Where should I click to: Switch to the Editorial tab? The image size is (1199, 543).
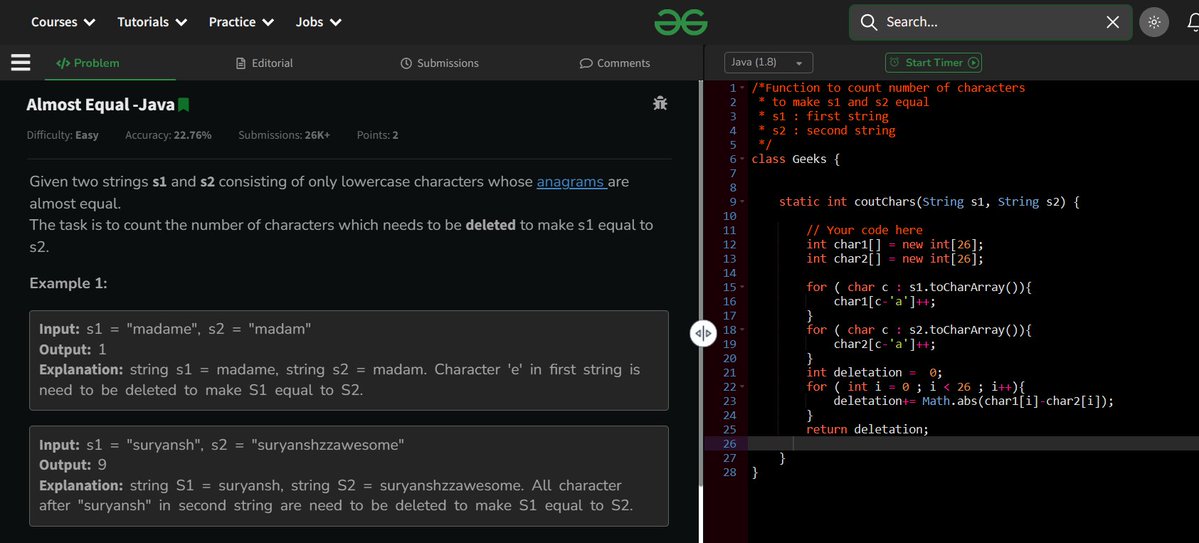[265, 63]
